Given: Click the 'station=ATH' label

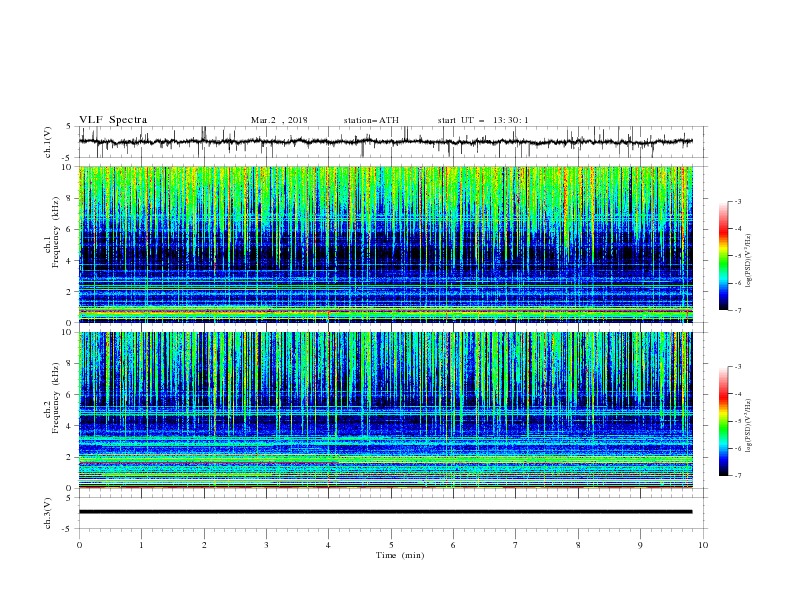Looking at the screenshot, I should pyautogui.click(x=371, y=120).
